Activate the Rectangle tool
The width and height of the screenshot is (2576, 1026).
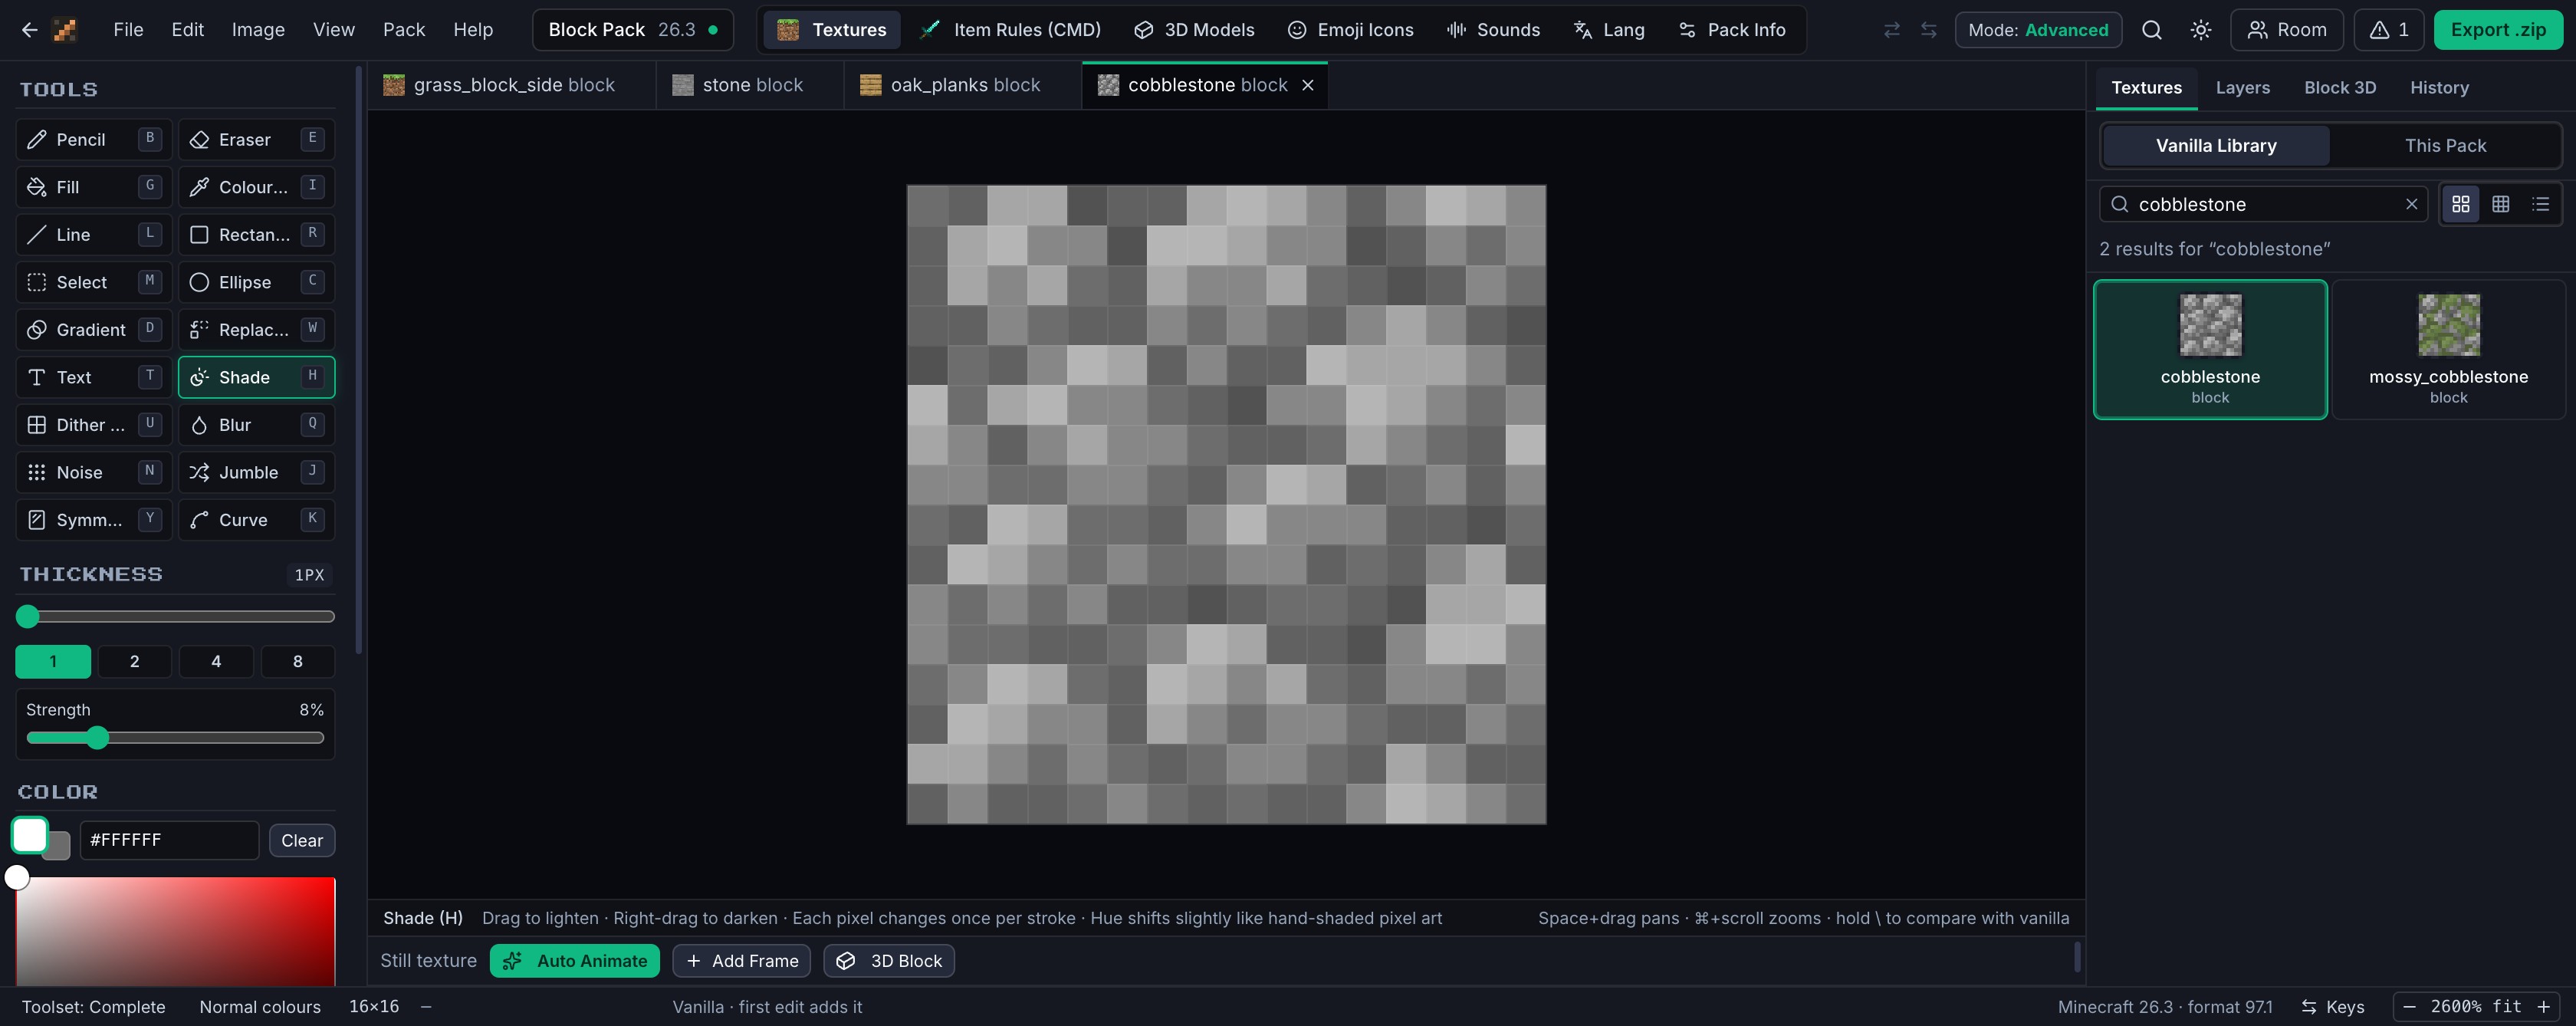pyautogui.click(x=256, y=234)
